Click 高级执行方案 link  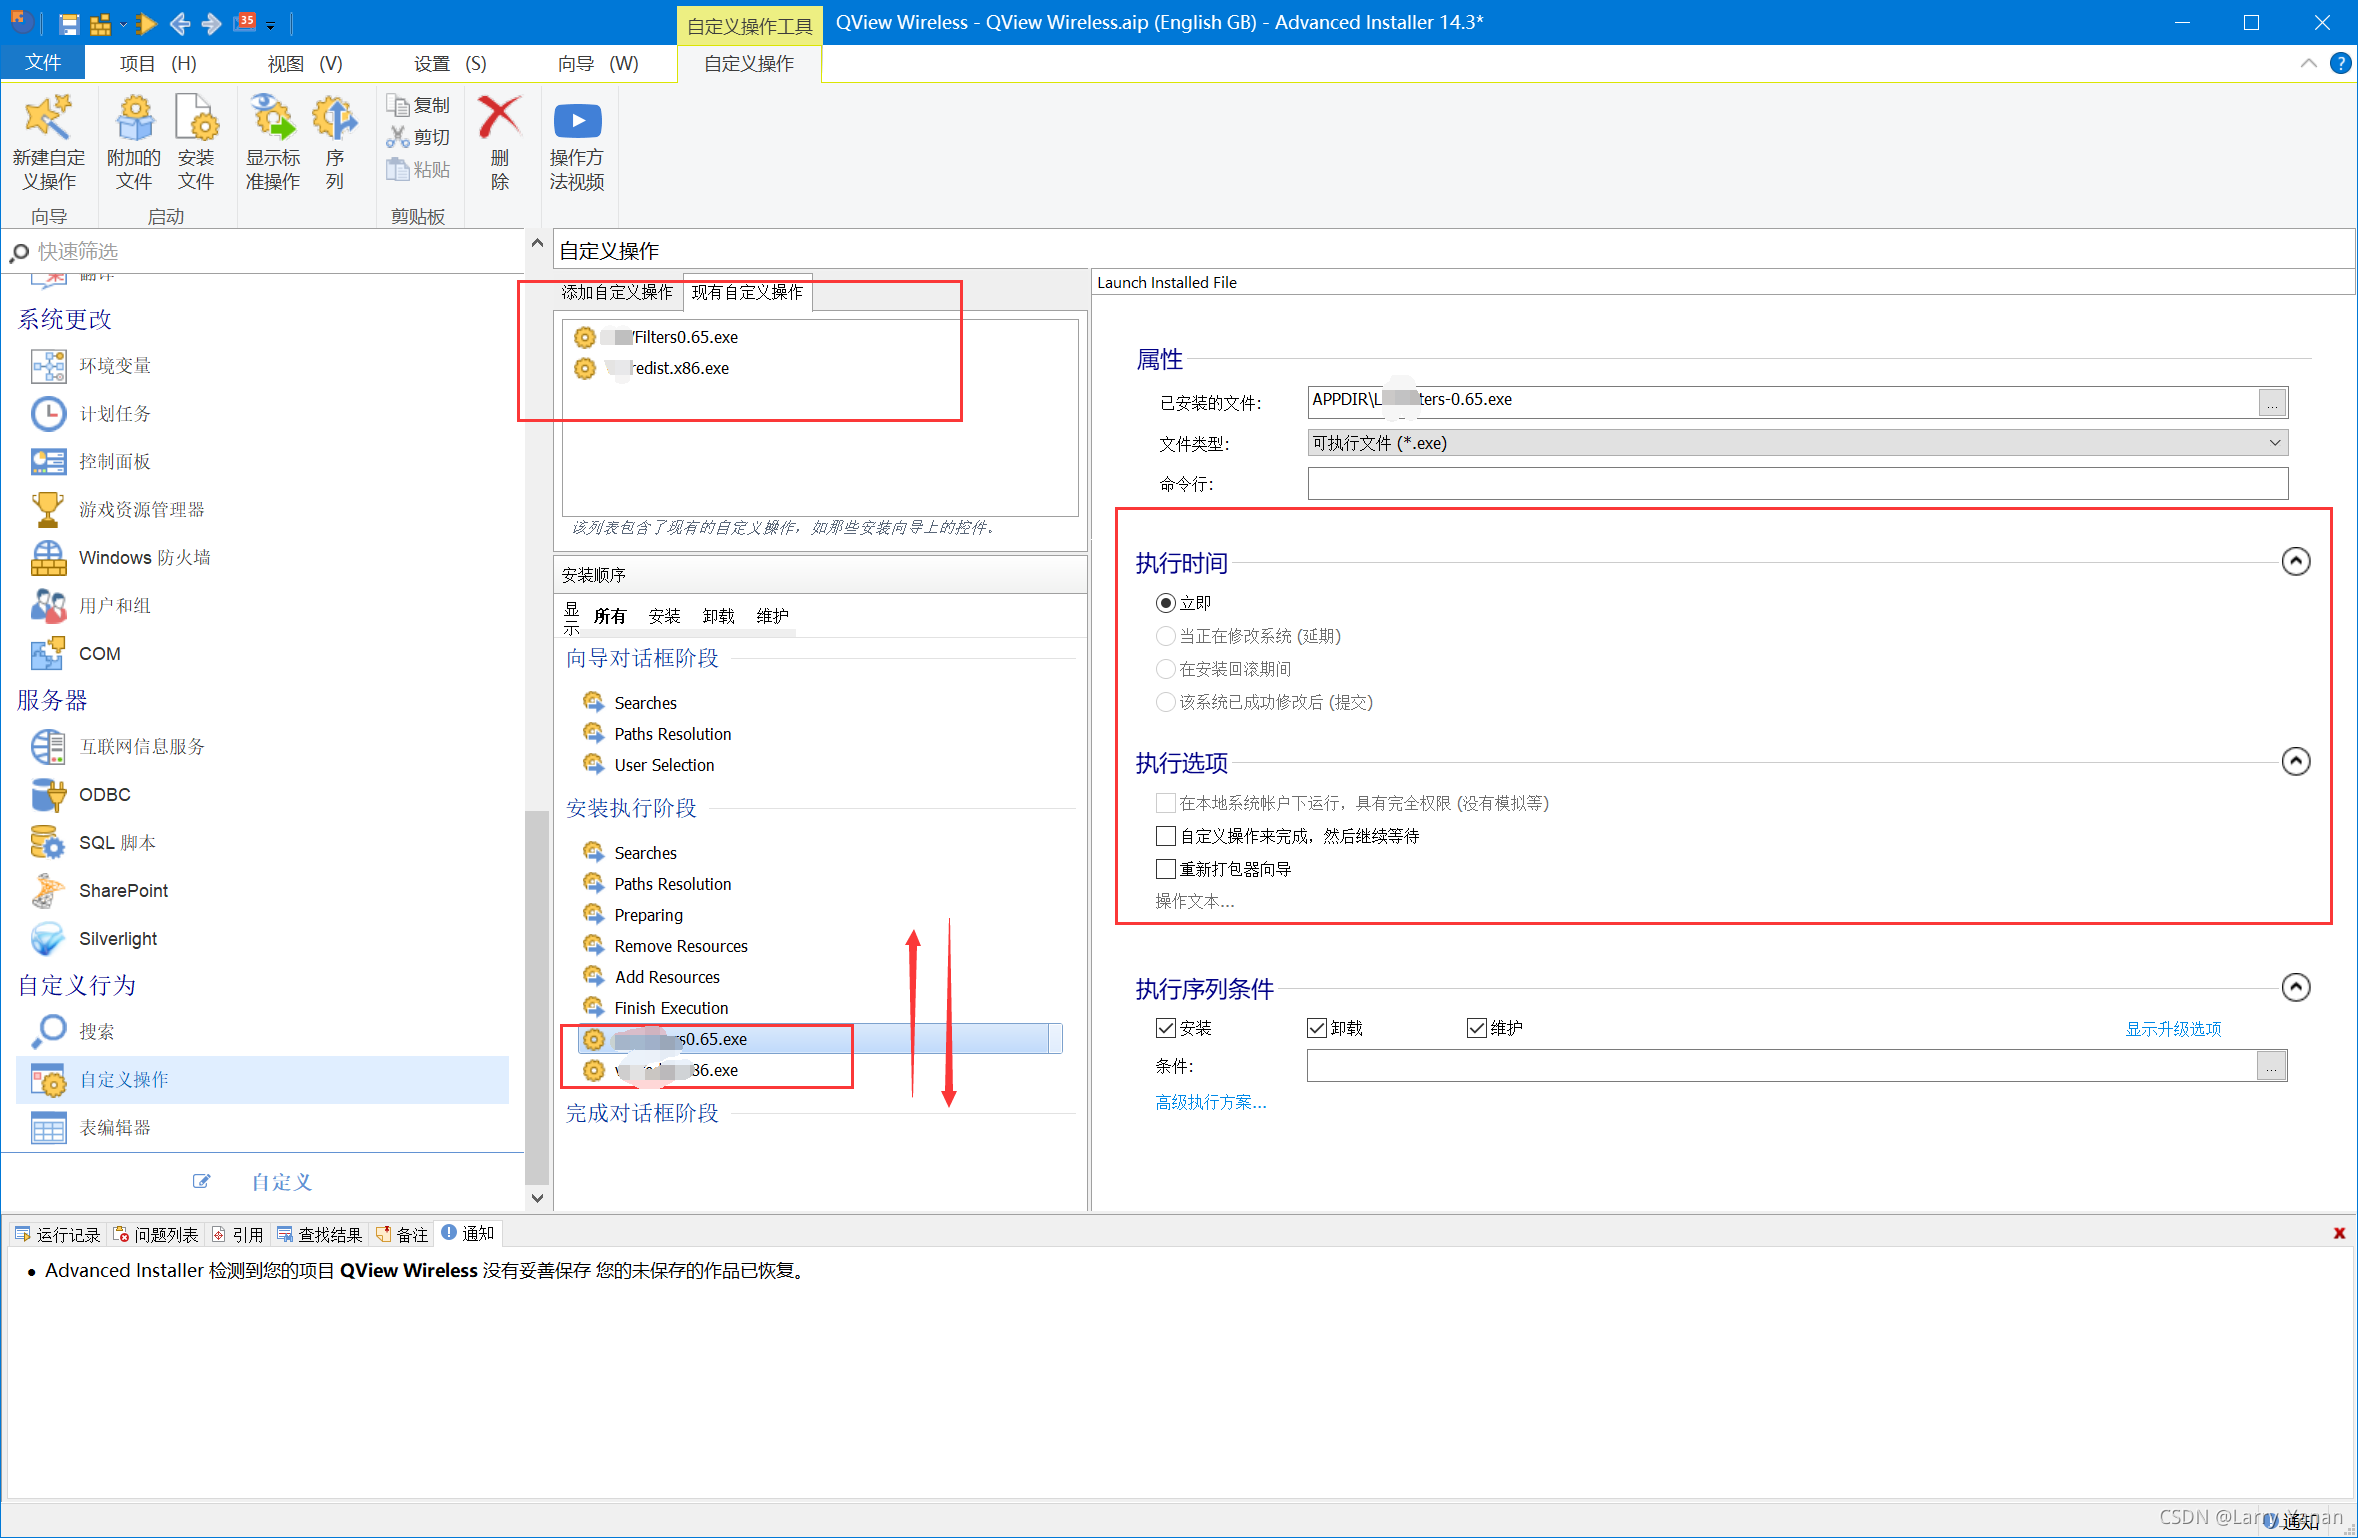[1206, 1100]
